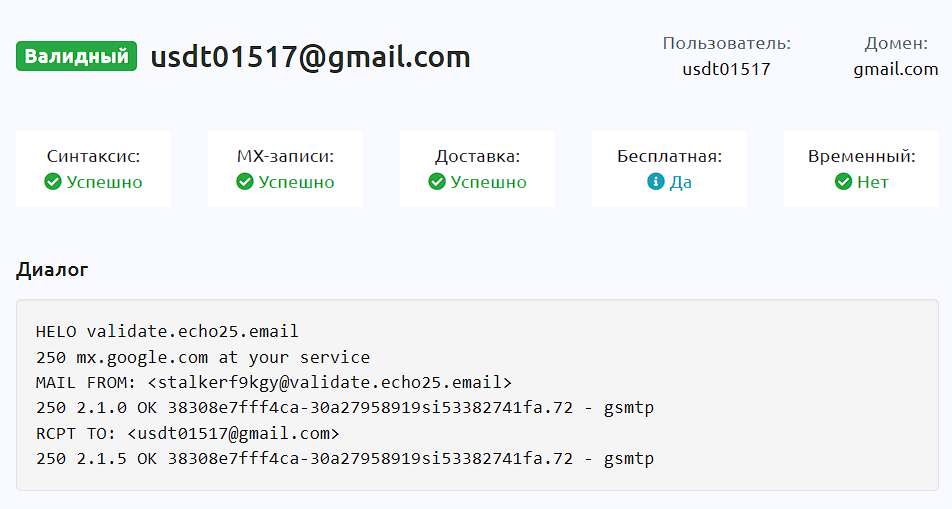This screenshot has height=509, width=952.
Task: Click the green checkmark icon under MX-записи
Action: coord(245,182)
